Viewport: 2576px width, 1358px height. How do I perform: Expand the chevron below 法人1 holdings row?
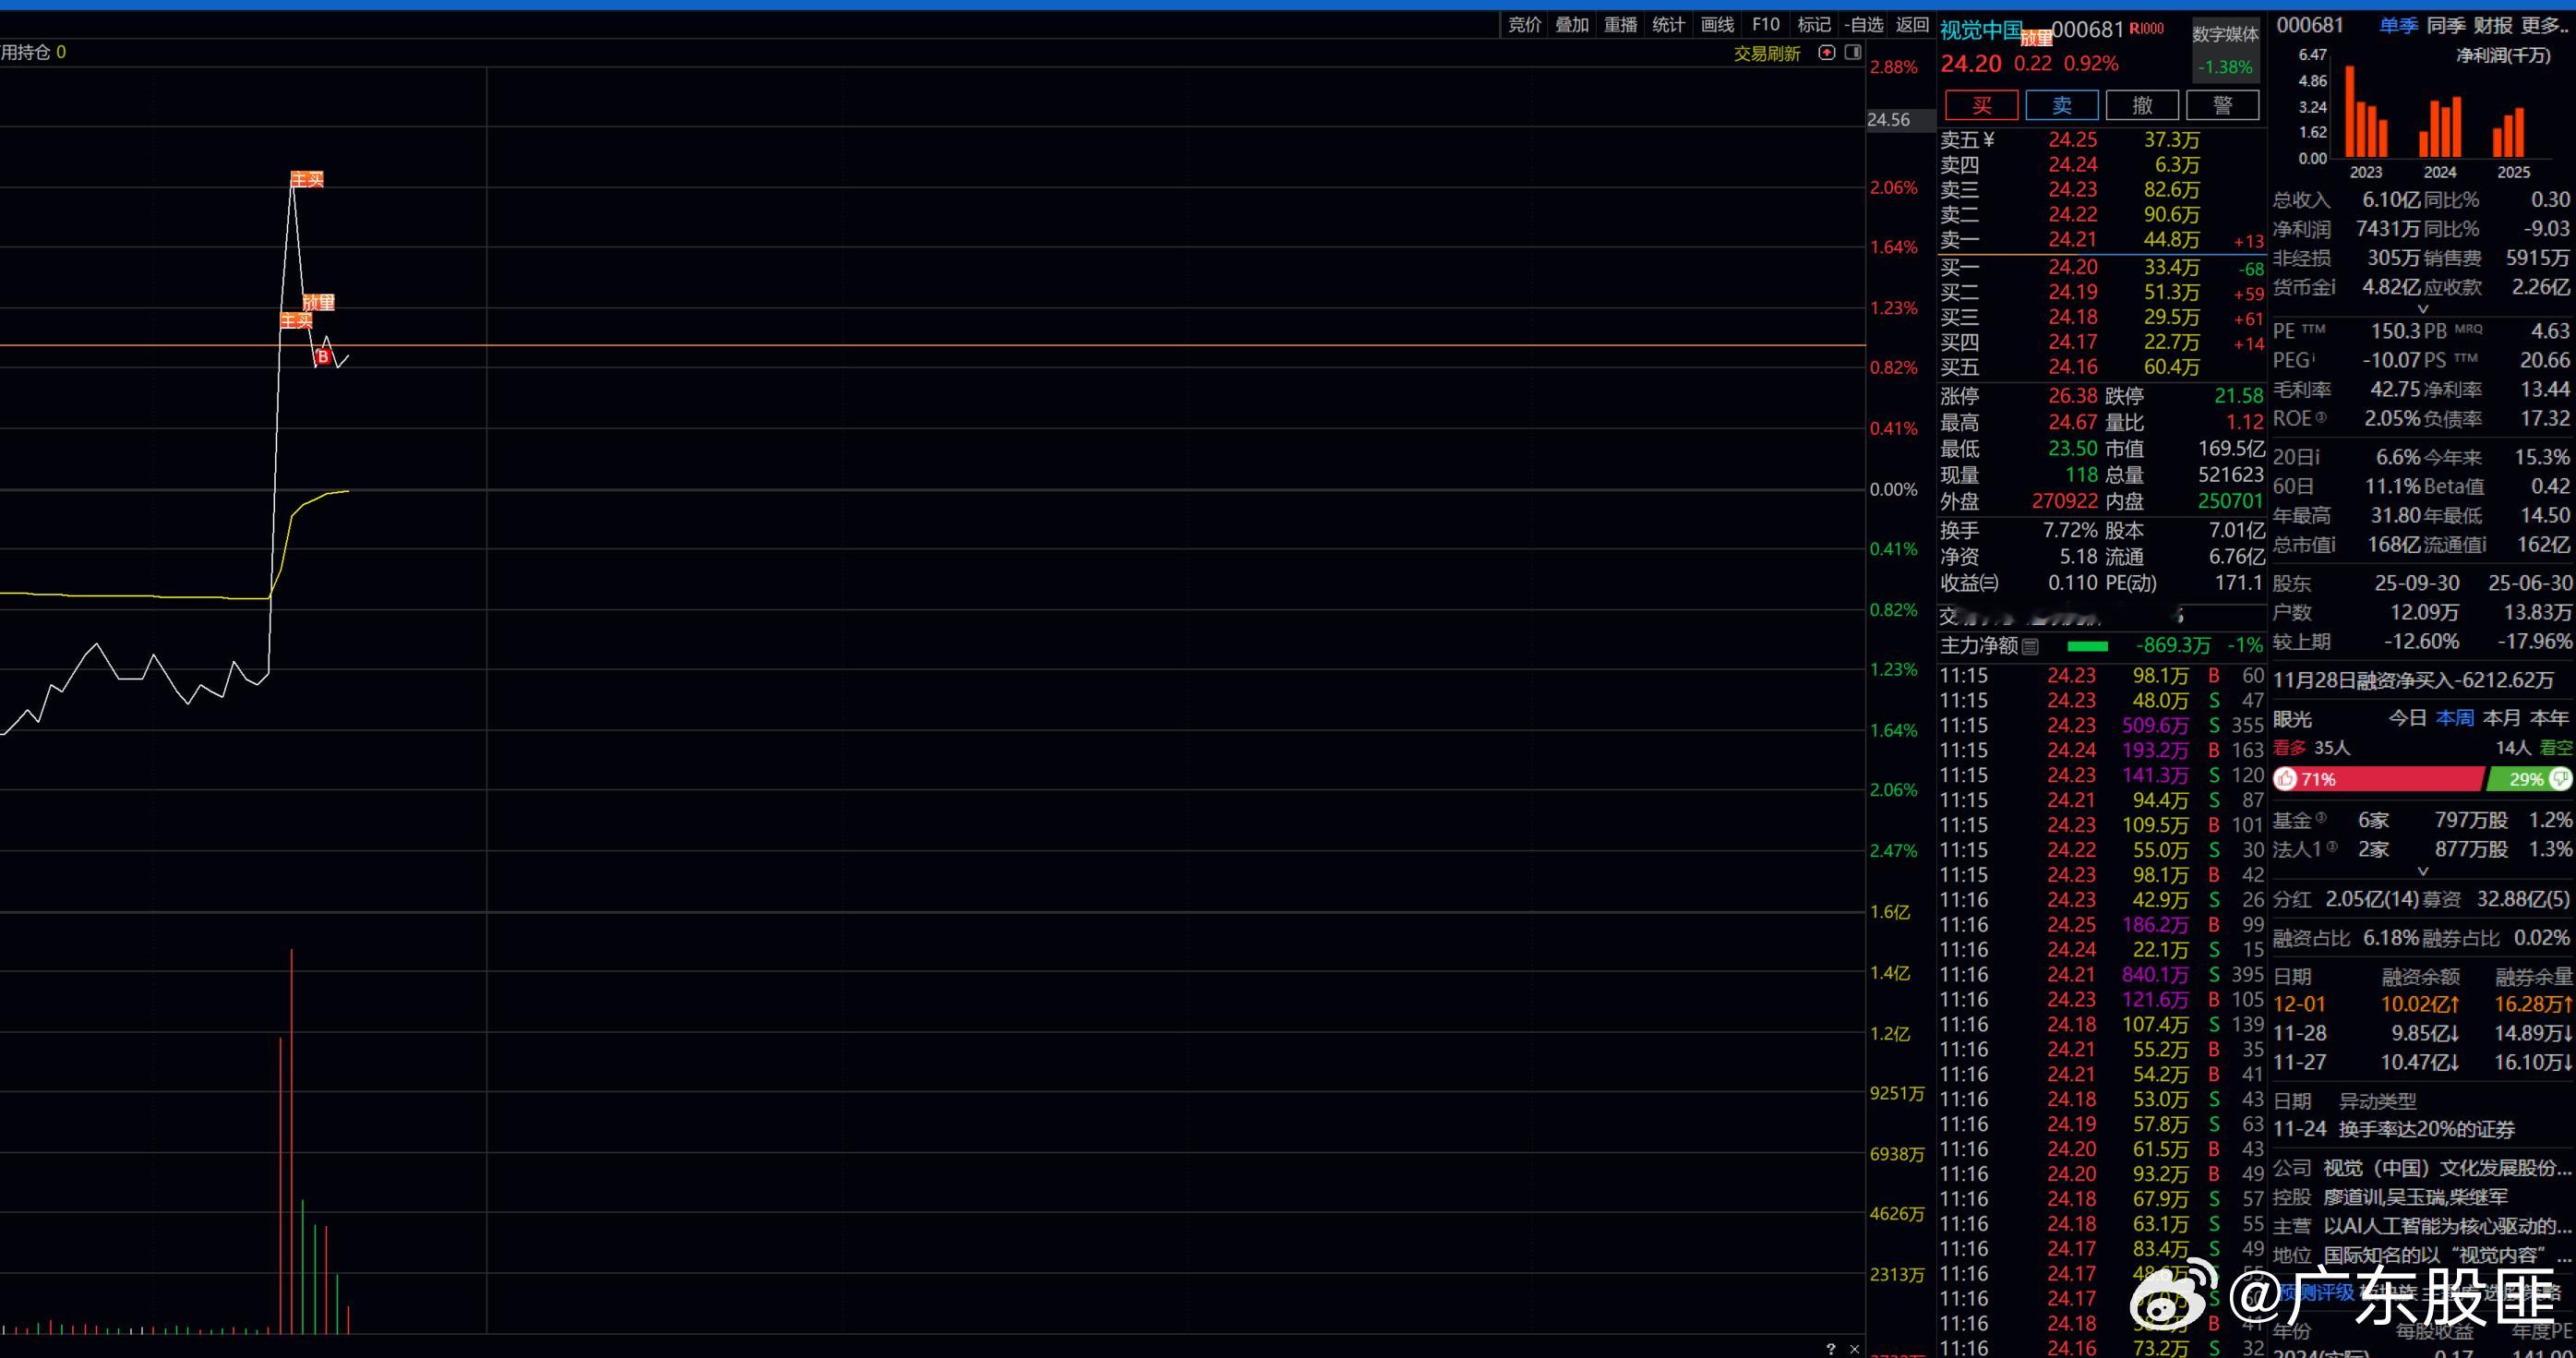pyautogui.click(x=2422, y=872)
